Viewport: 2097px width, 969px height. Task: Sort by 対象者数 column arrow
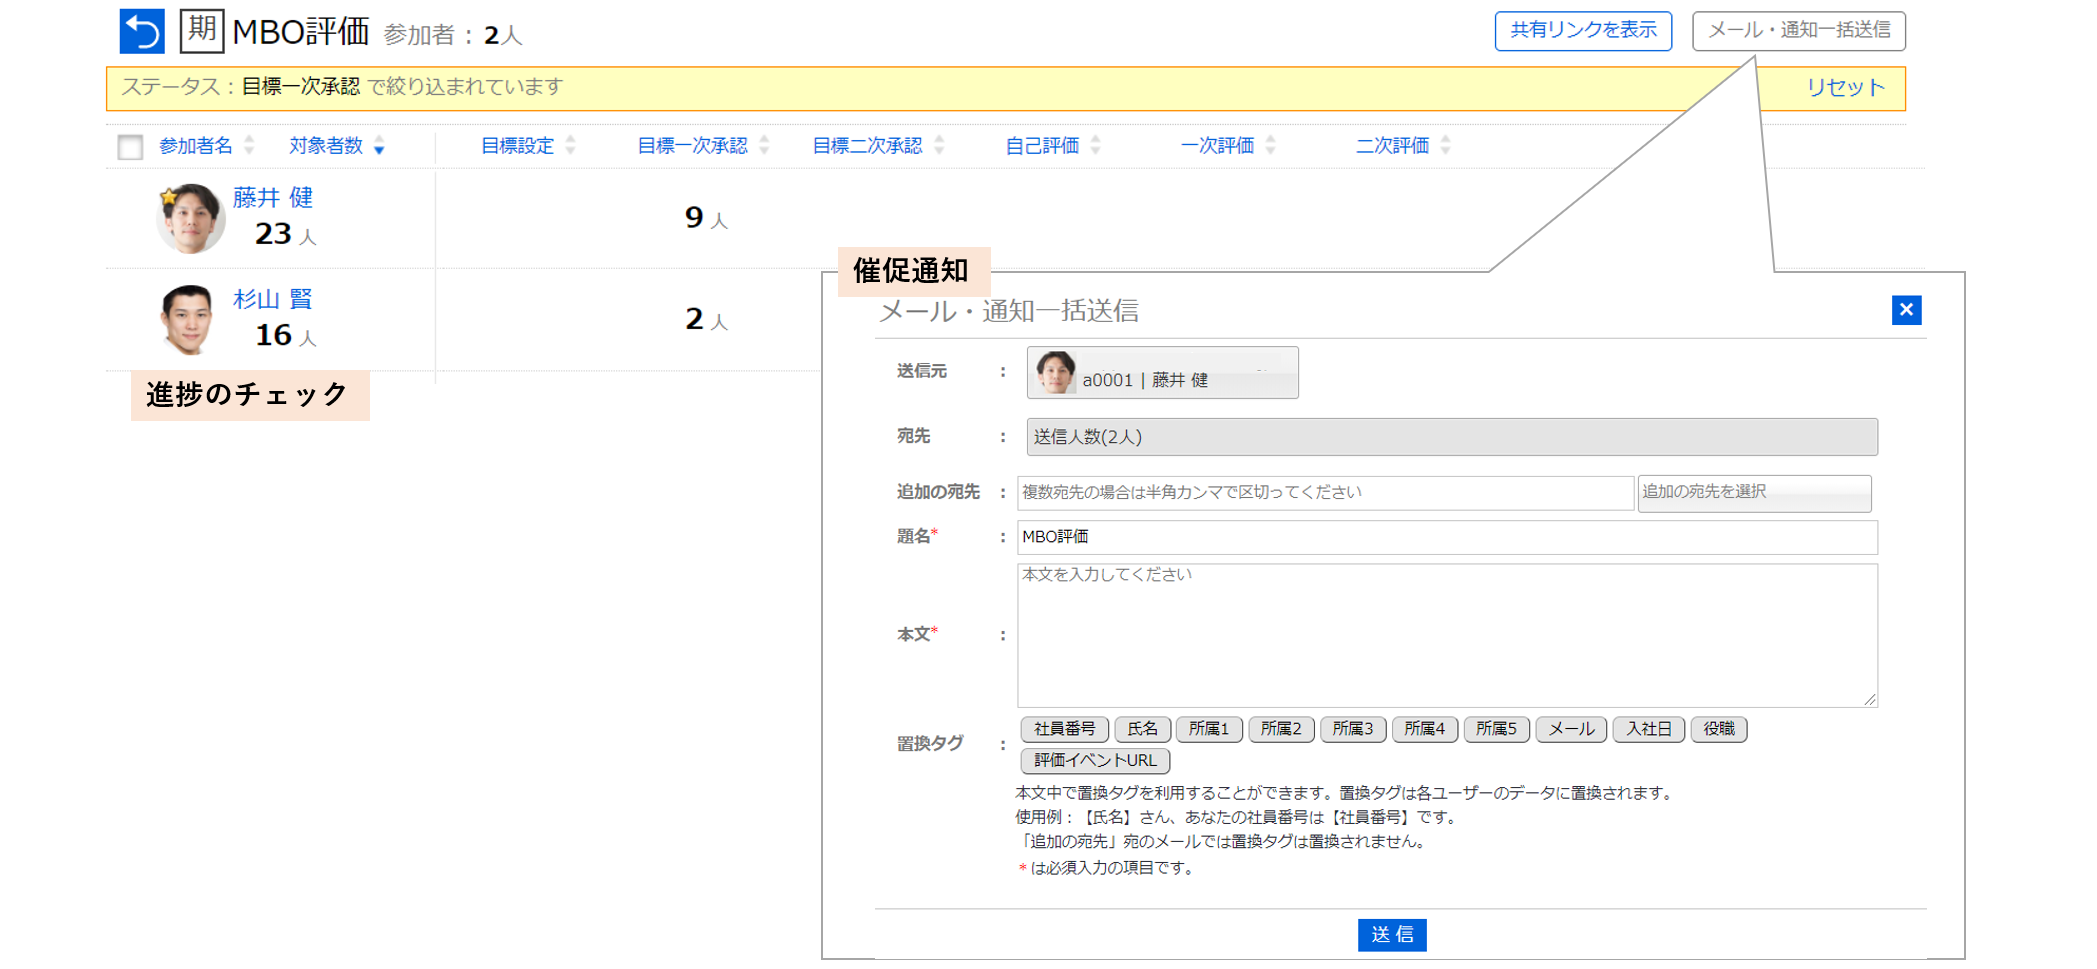click(x=379, y=147)
